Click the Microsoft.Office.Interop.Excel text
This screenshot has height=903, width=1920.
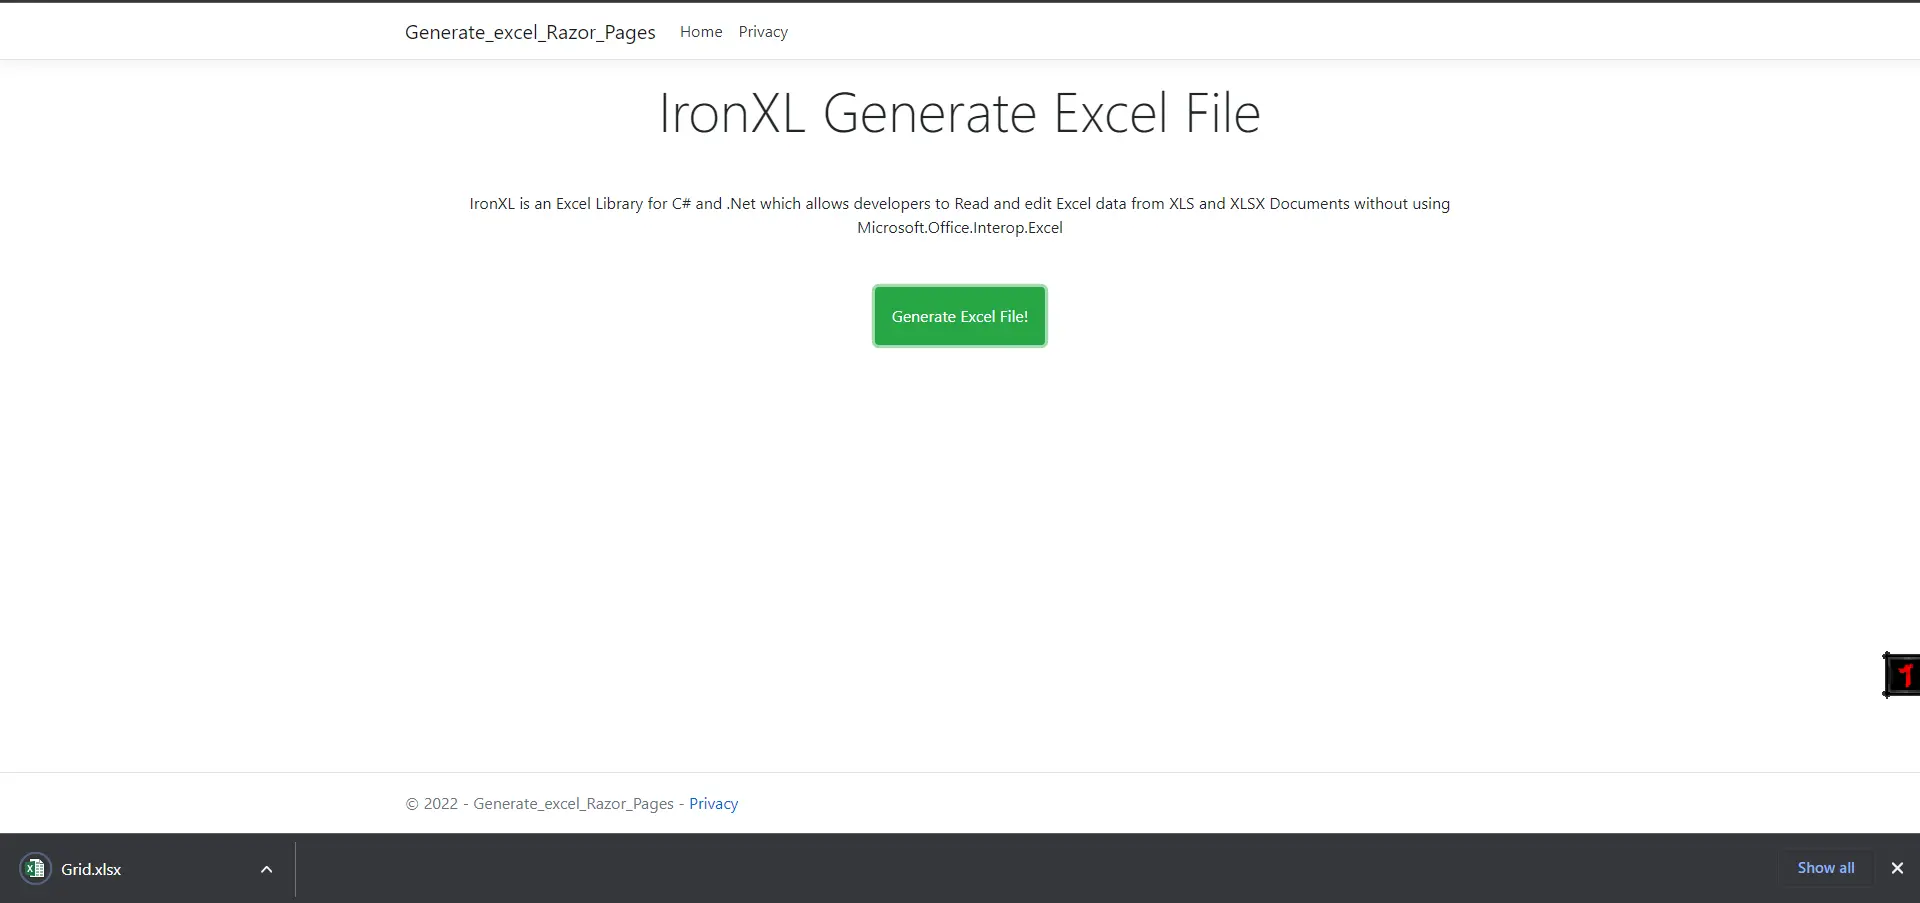click(x=959, y=228)
